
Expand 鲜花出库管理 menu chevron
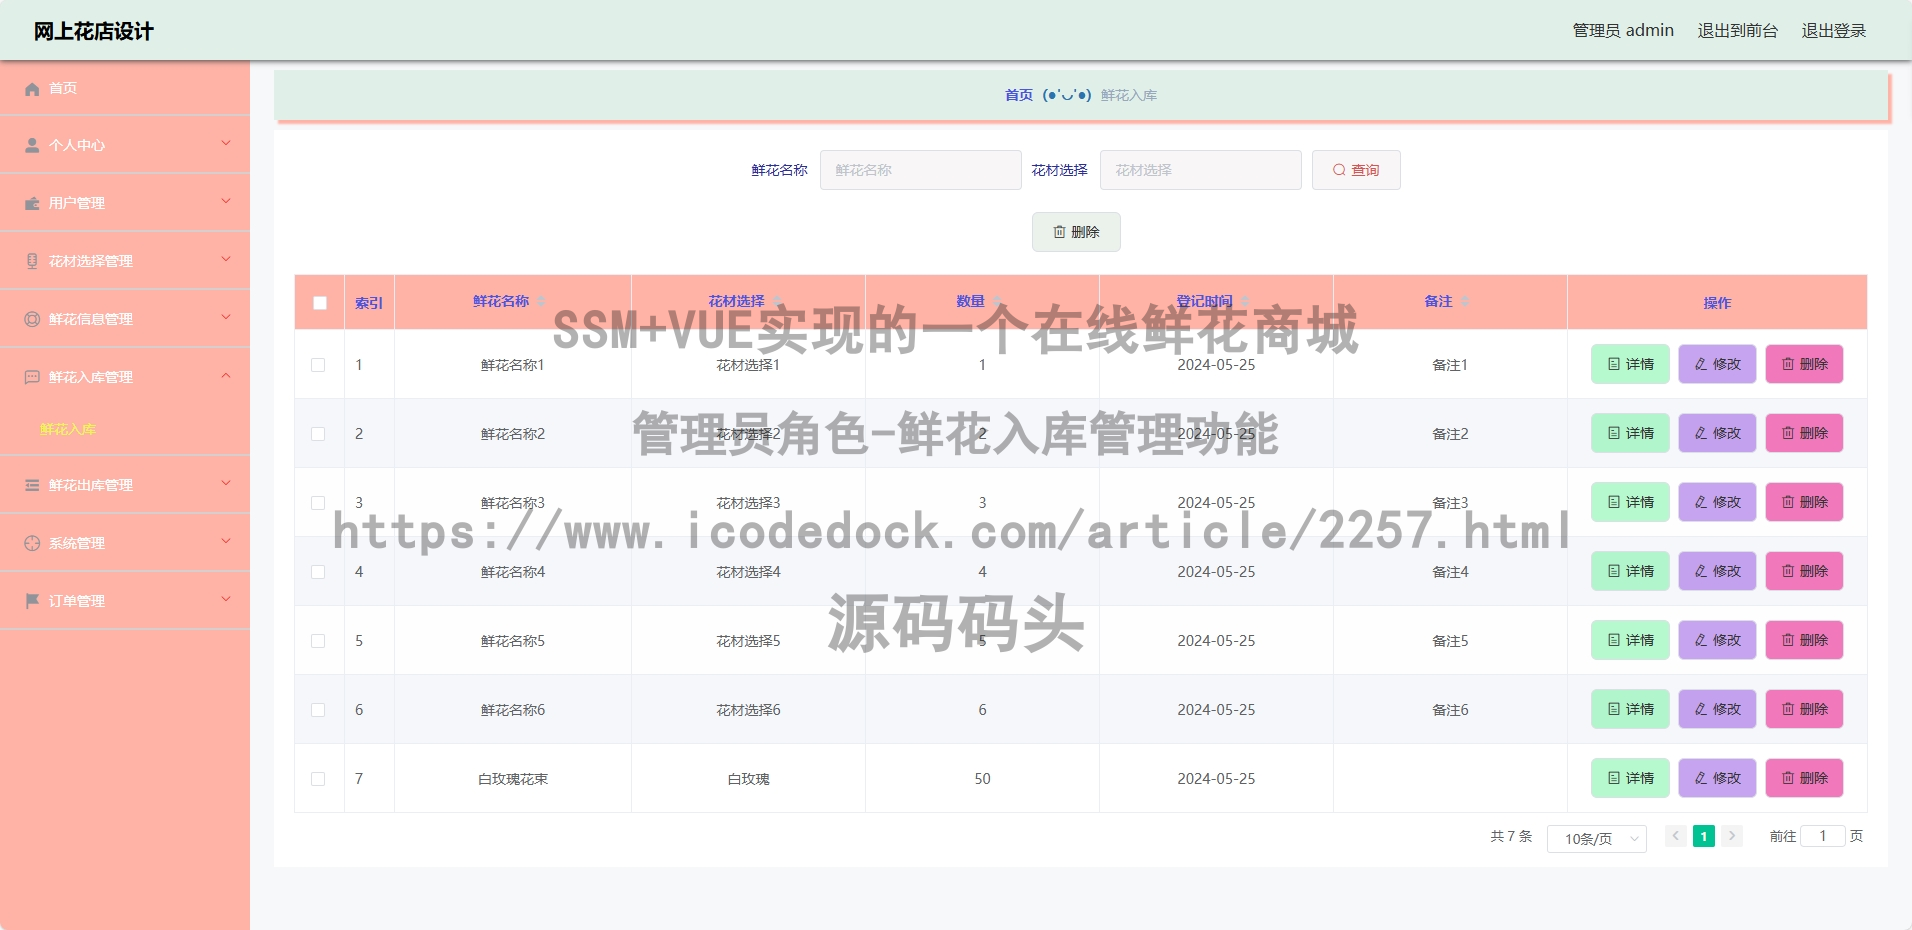click(x=226, y=484)
